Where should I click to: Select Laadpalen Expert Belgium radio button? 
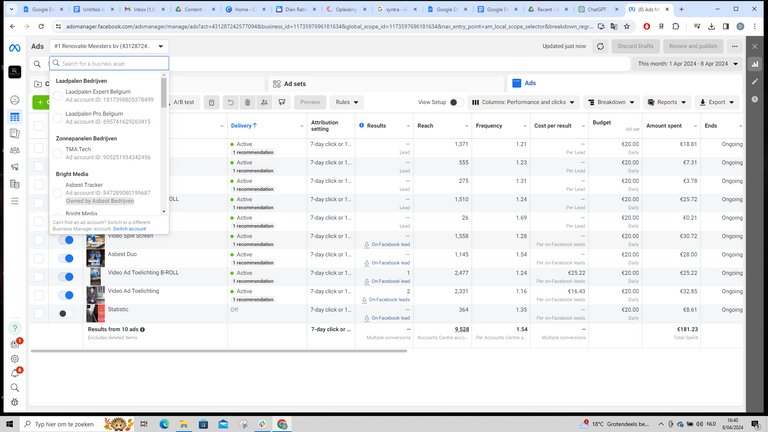pyautogui.click(x=58, y=96)
